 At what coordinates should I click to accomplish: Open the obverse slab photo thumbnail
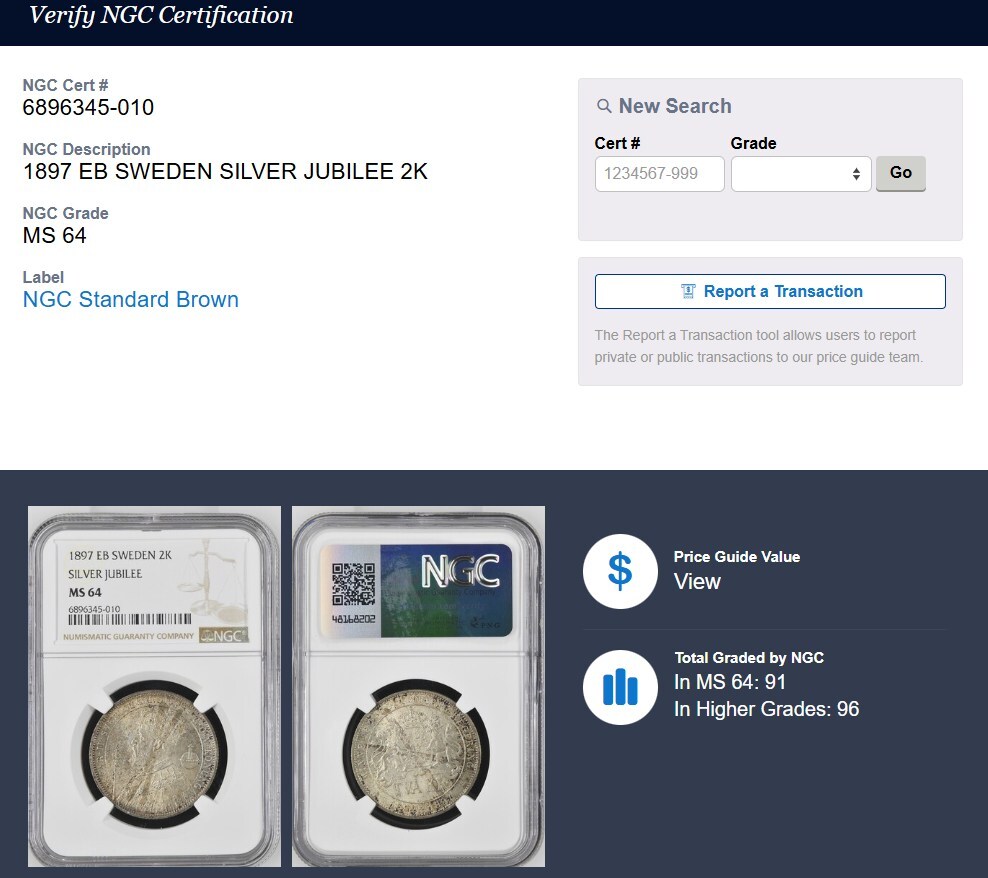(154, 686)
